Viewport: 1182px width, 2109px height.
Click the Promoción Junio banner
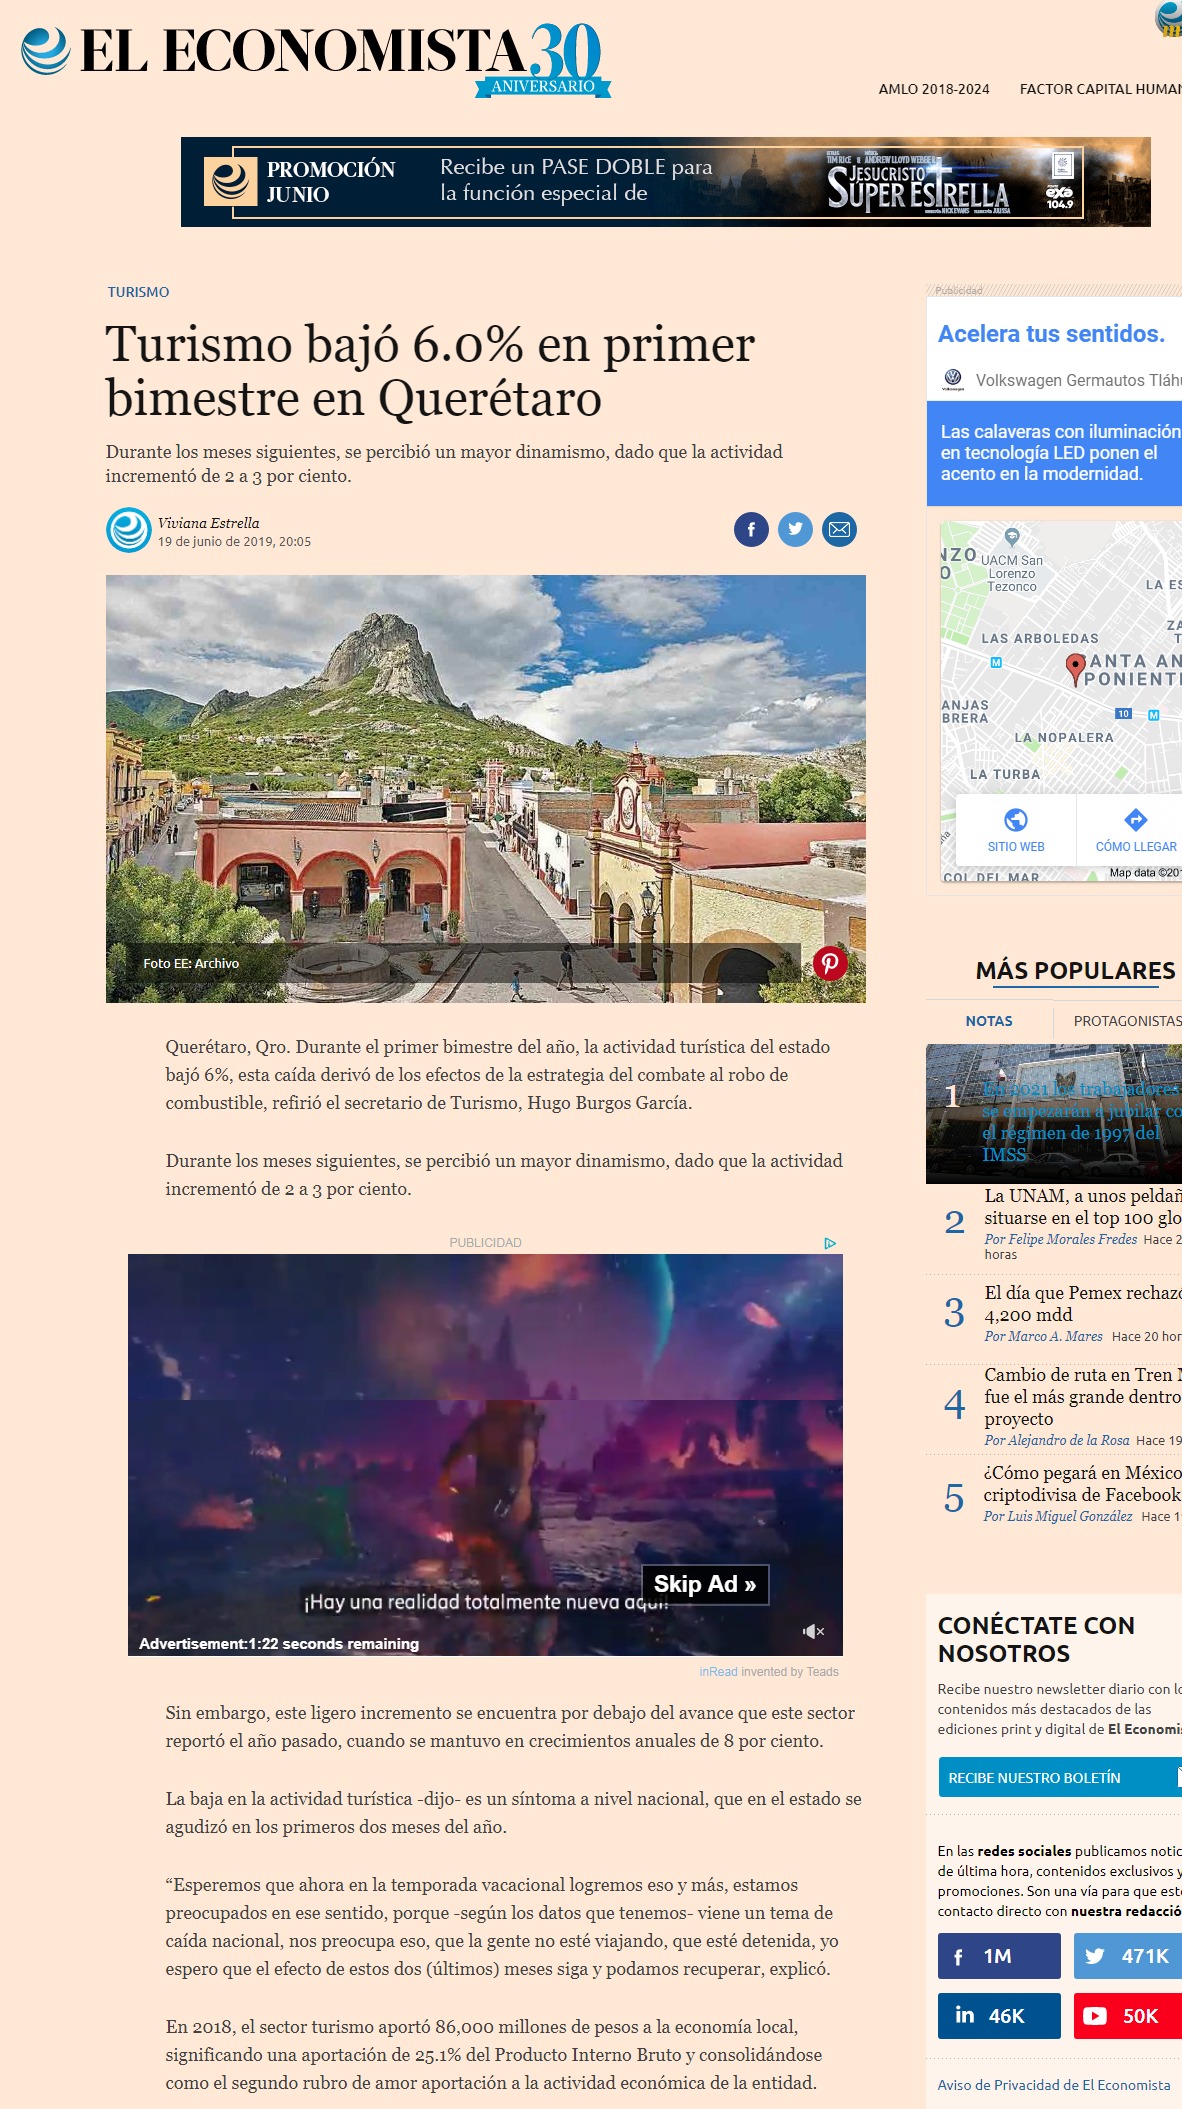[x=665, y=182]
